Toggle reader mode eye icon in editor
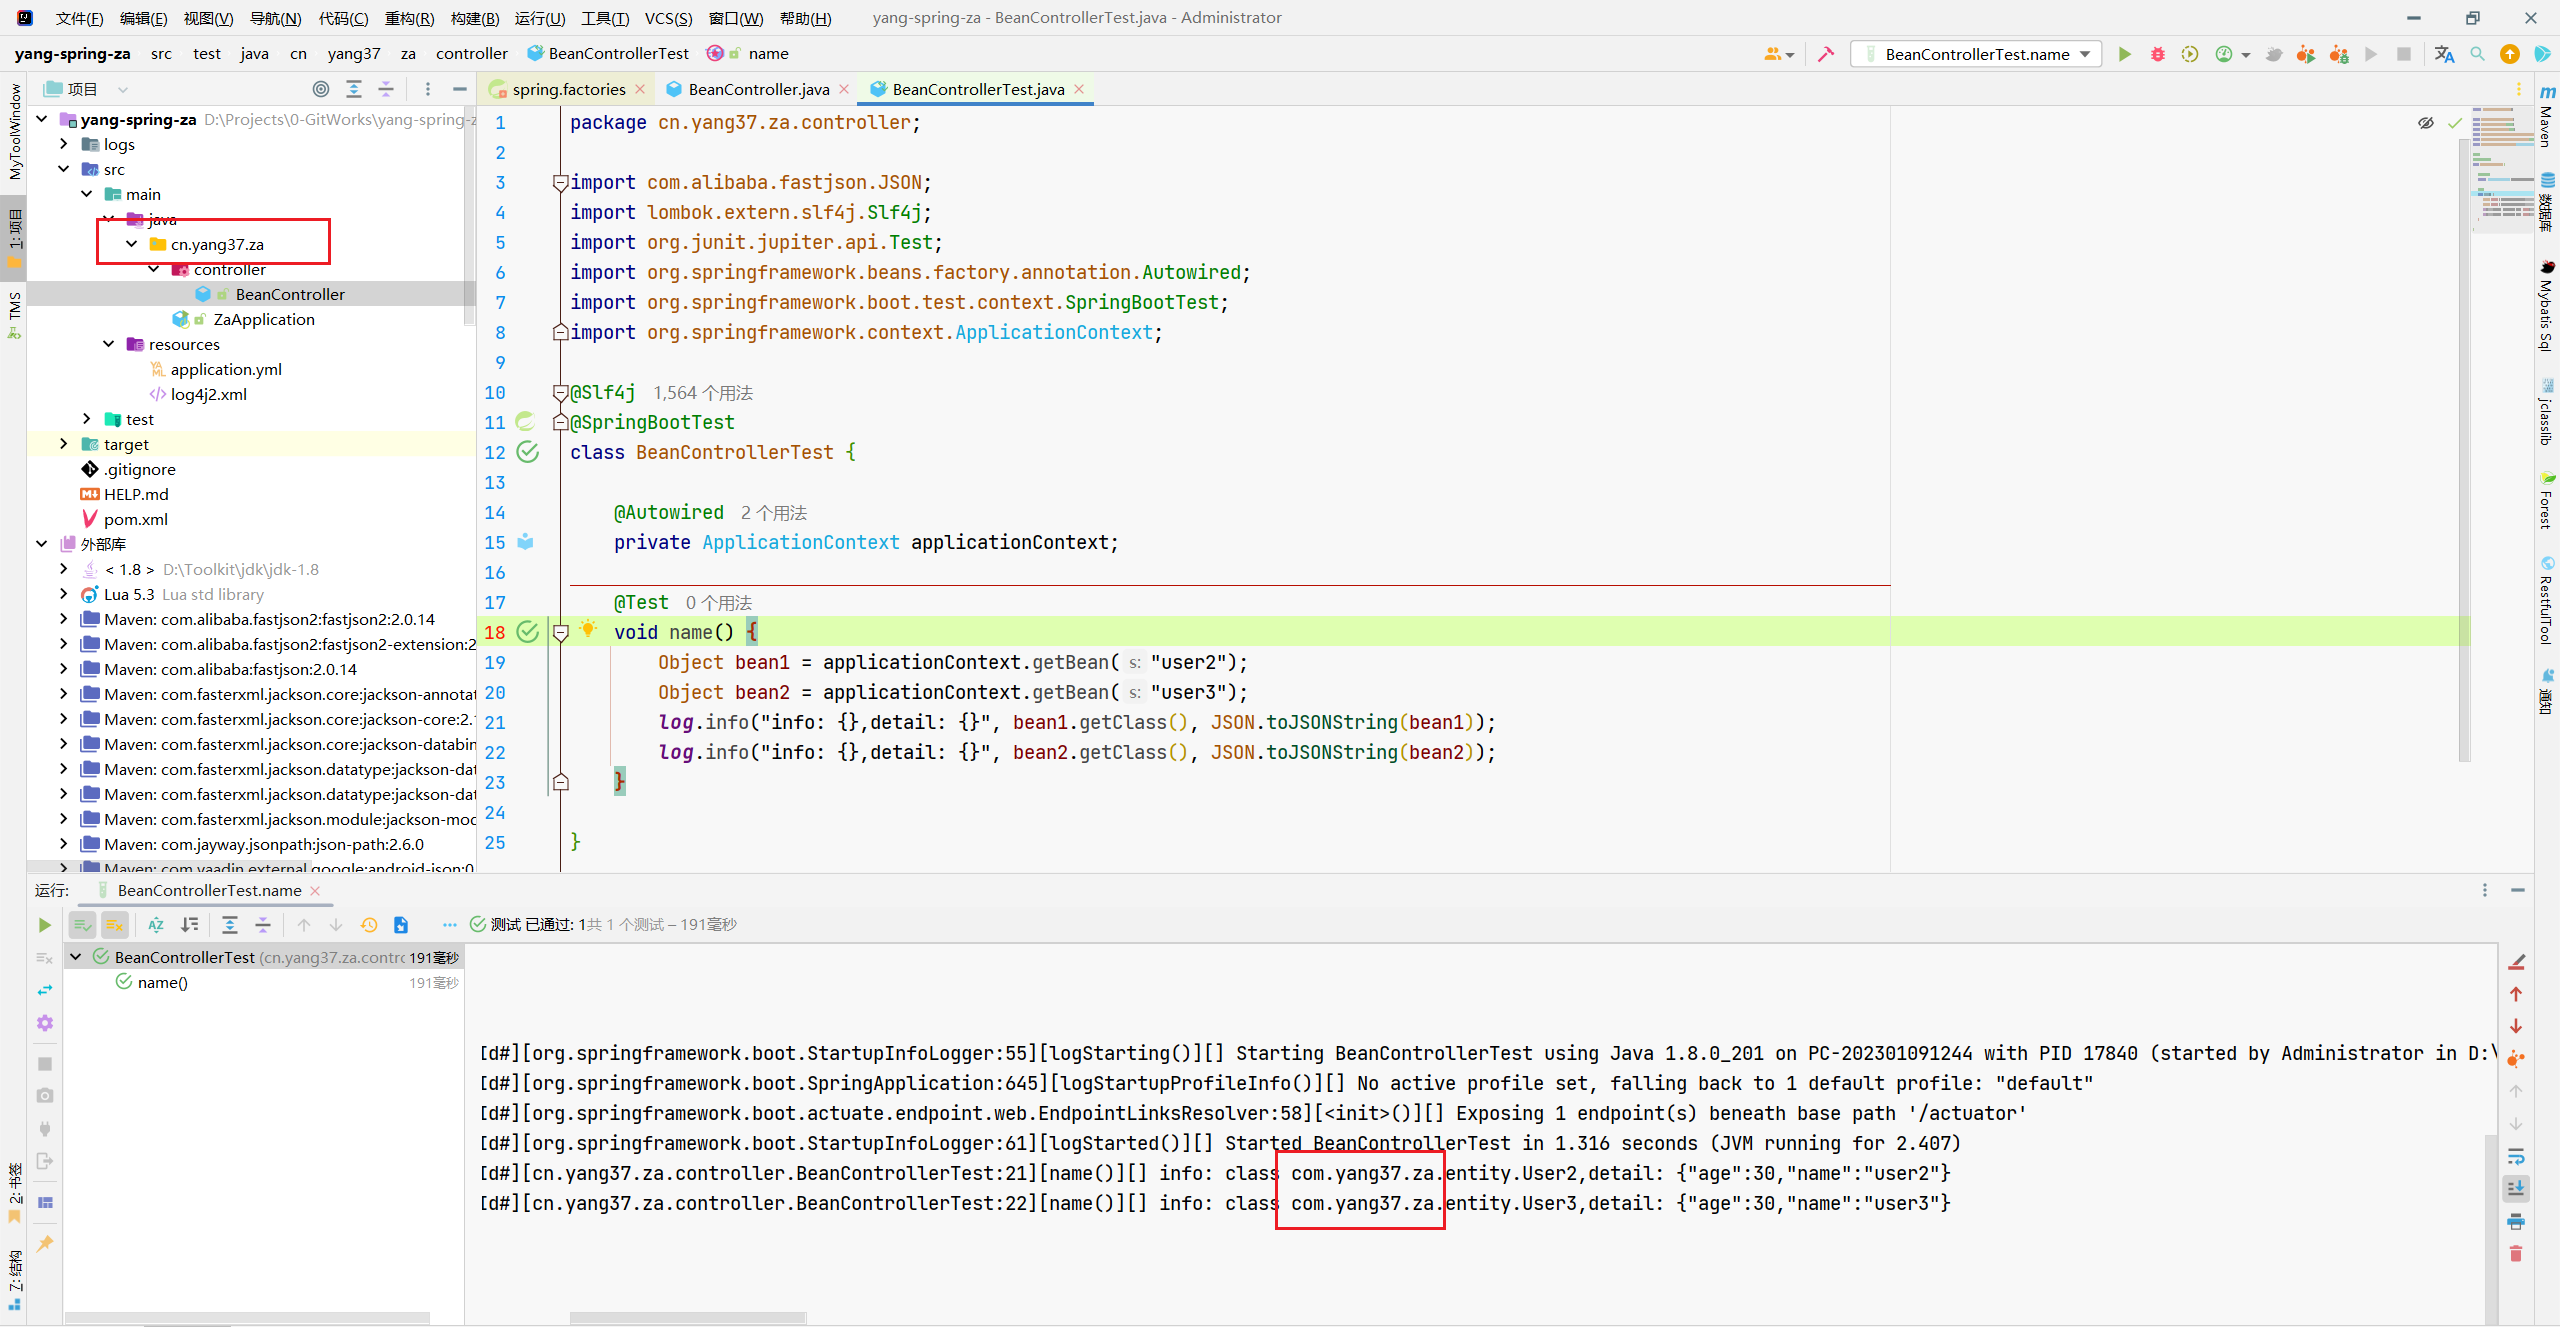The width and height of the screenshot is (2560, 1327). [2426, 123]
